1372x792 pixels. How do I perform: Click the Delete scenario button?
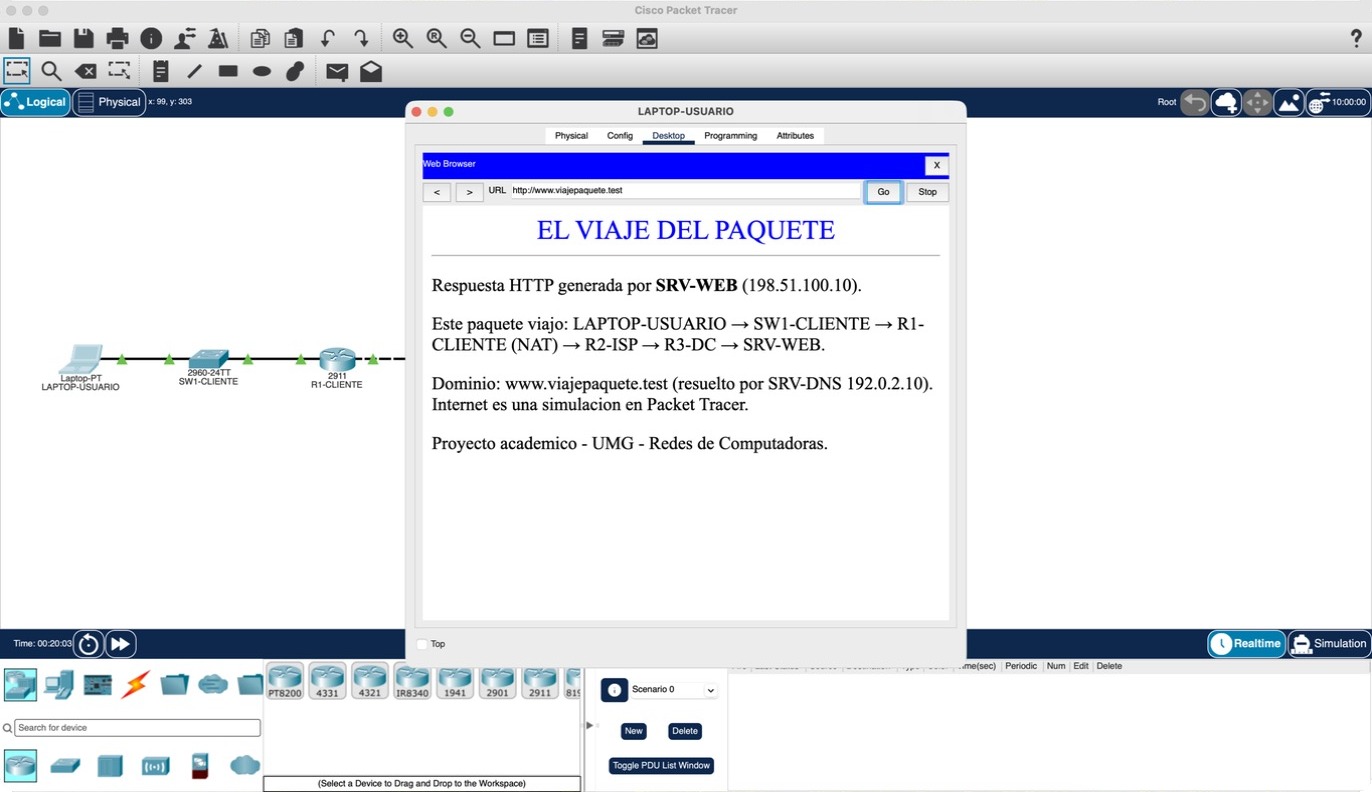pyautogui.click(x=685, y=731)
